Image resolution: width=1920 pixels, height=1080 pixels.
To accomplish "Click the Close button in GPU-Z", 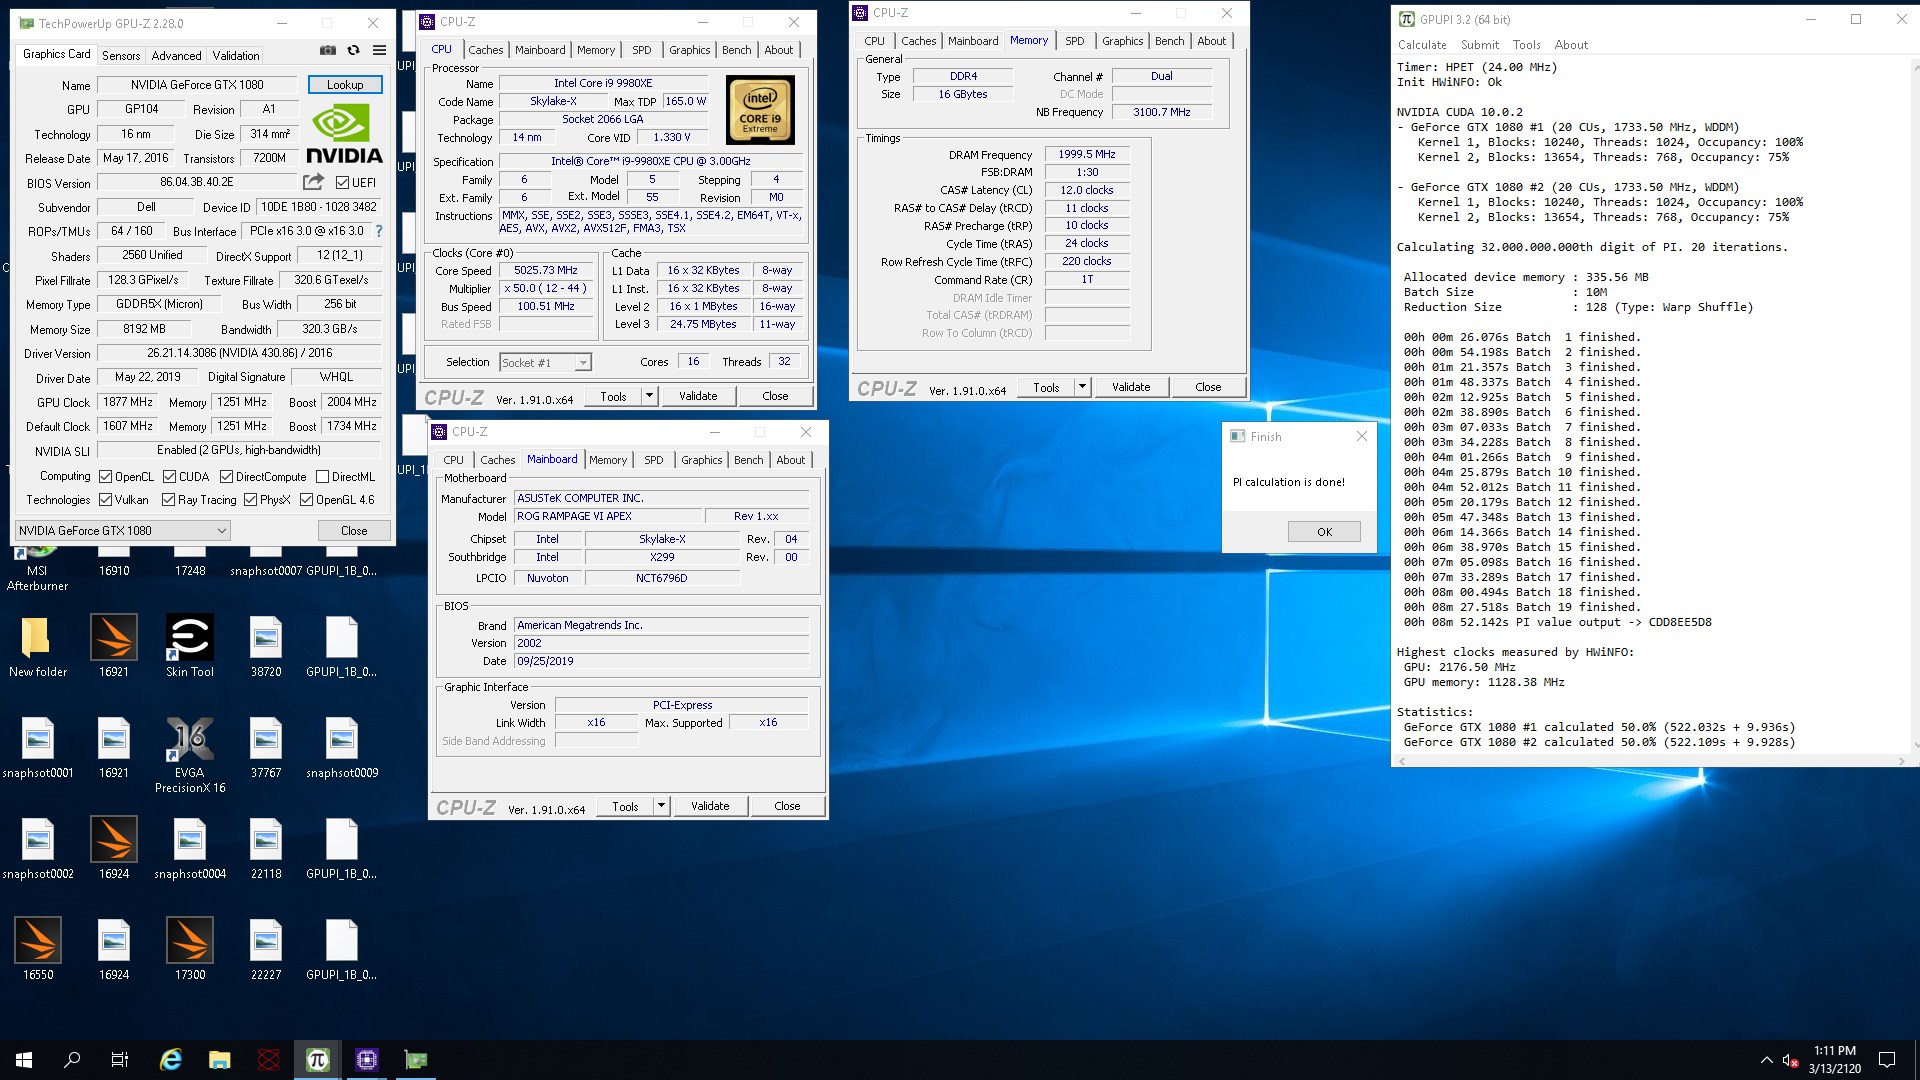I will [x=354, y=531].
